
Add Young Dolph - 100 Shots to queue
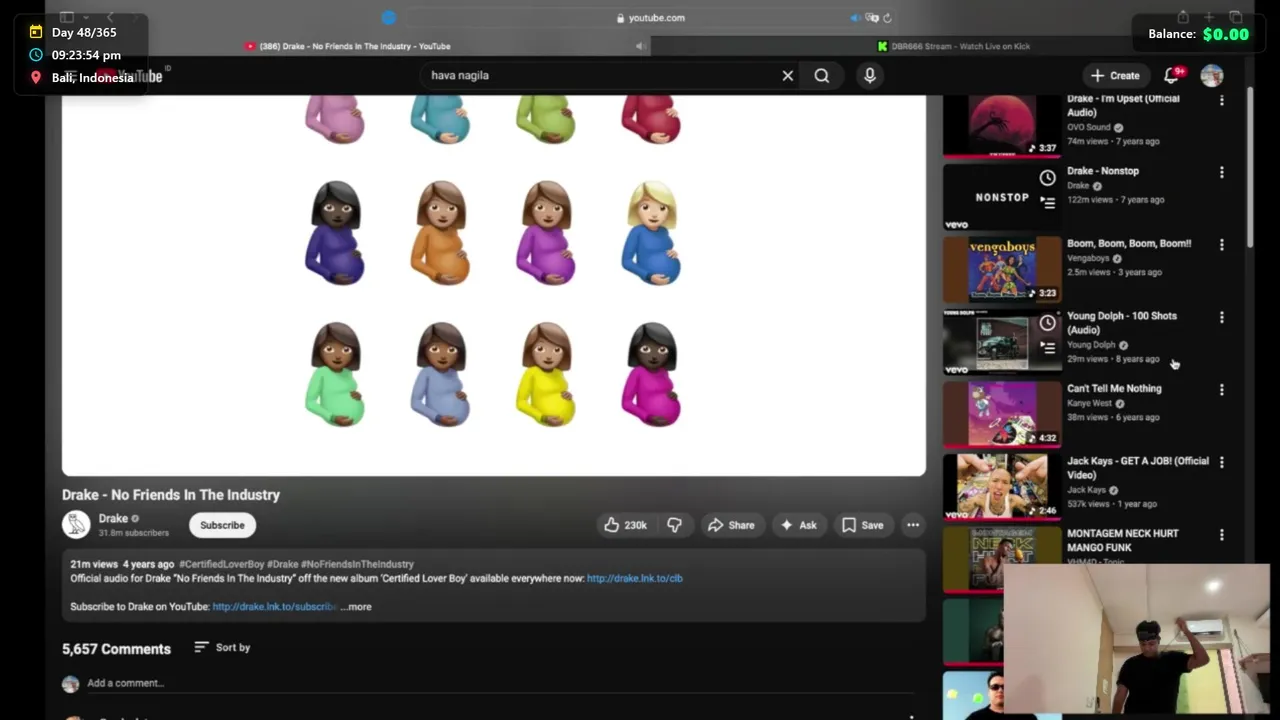[x=1047, y=347]
